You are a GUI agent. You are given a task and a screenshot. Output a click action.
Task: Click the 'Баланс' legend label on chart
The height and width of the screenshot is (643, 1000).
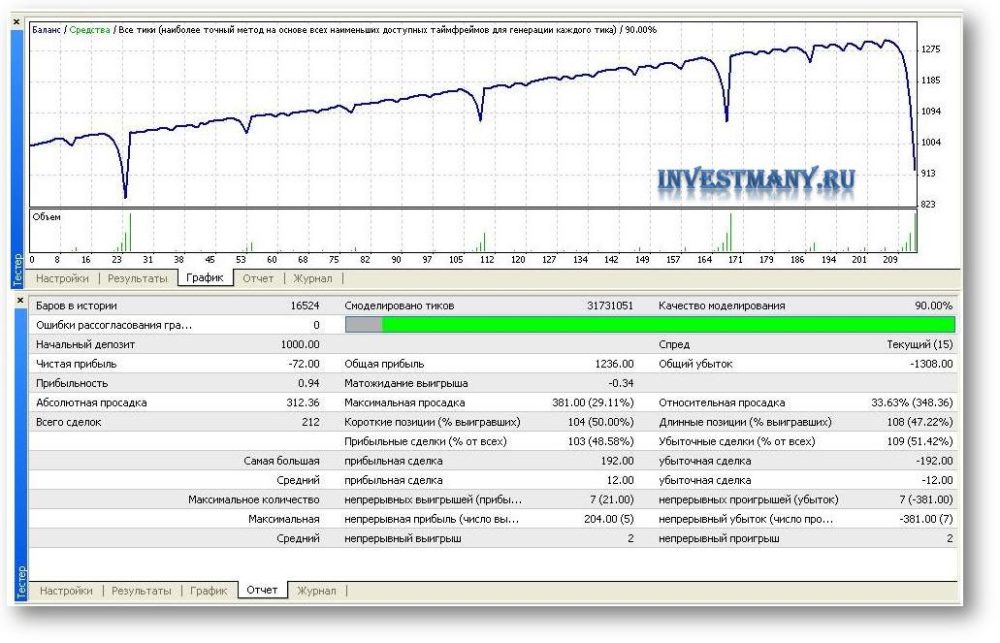coord(47,29)
